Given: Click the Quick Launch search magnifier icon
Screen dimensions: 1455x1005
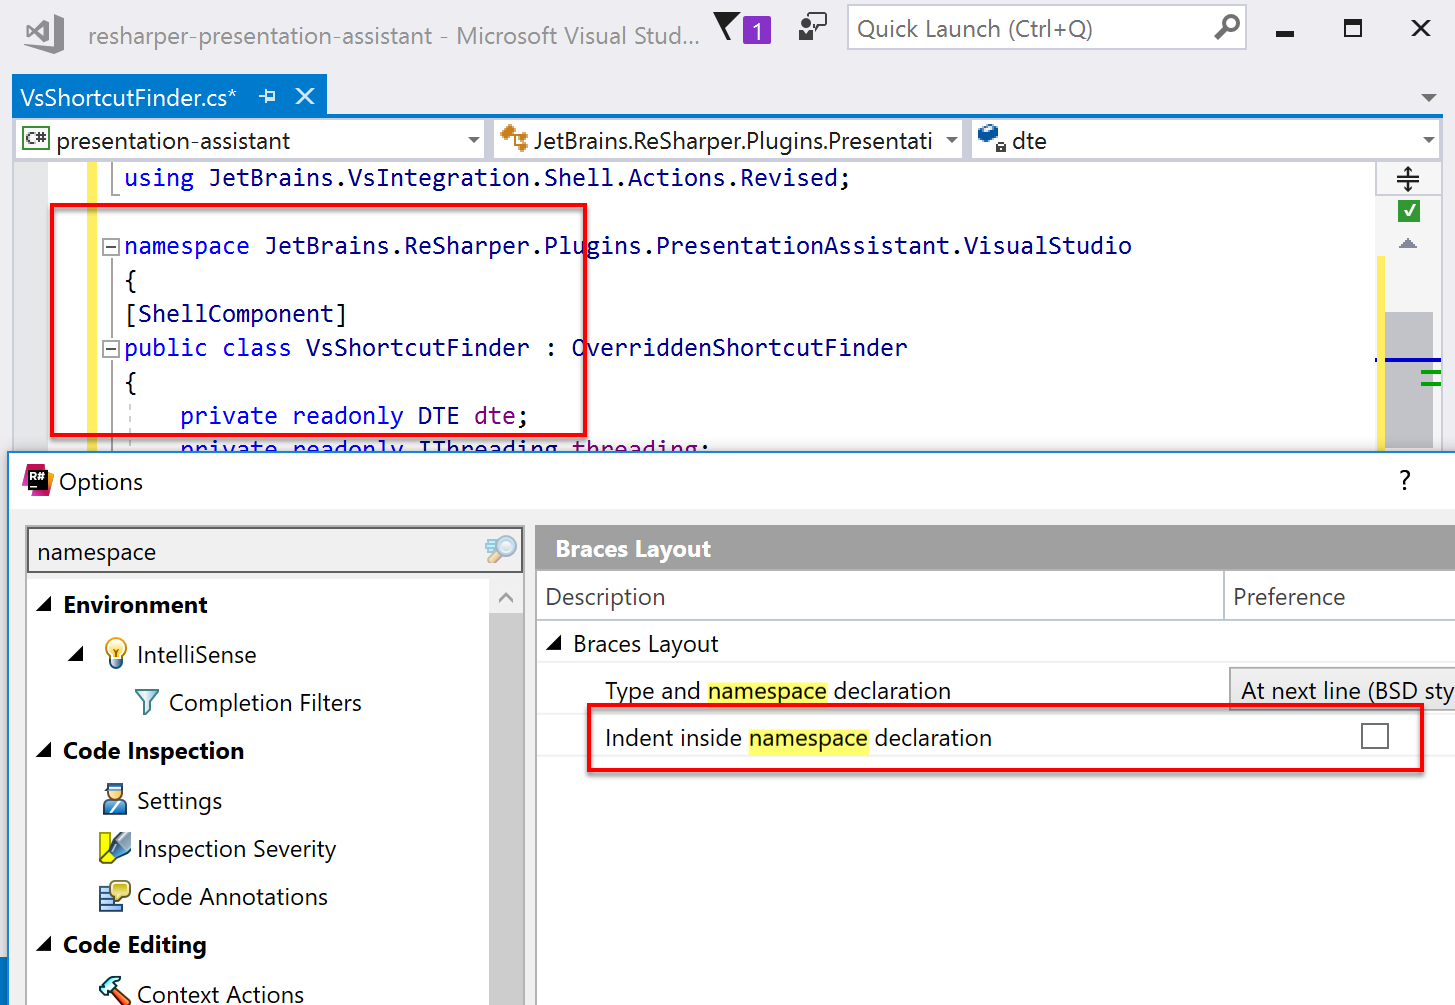Looking at the screenshot, I should pyautogui.click(x=1227, y=27).
